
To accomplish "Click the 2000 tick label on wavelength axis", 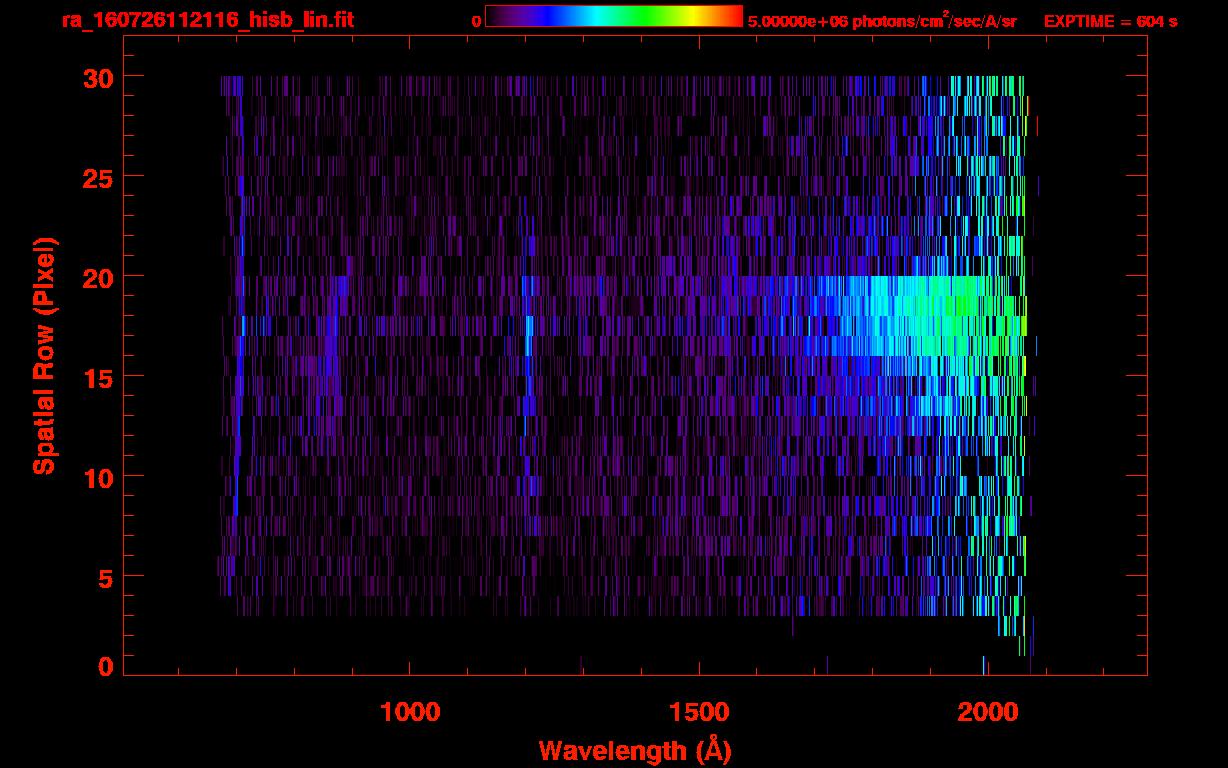I will coord(986,712).
